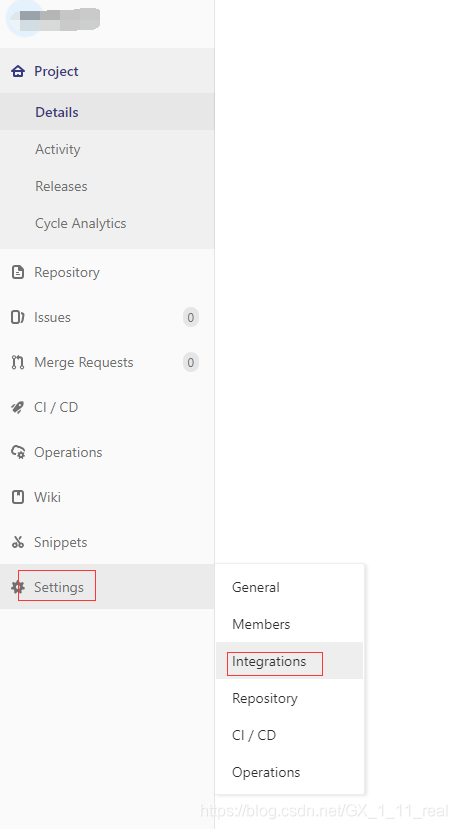This screenshot has width=457, height=829.
Task: Open the sidebar Operations section
Action: coord(68,452)
